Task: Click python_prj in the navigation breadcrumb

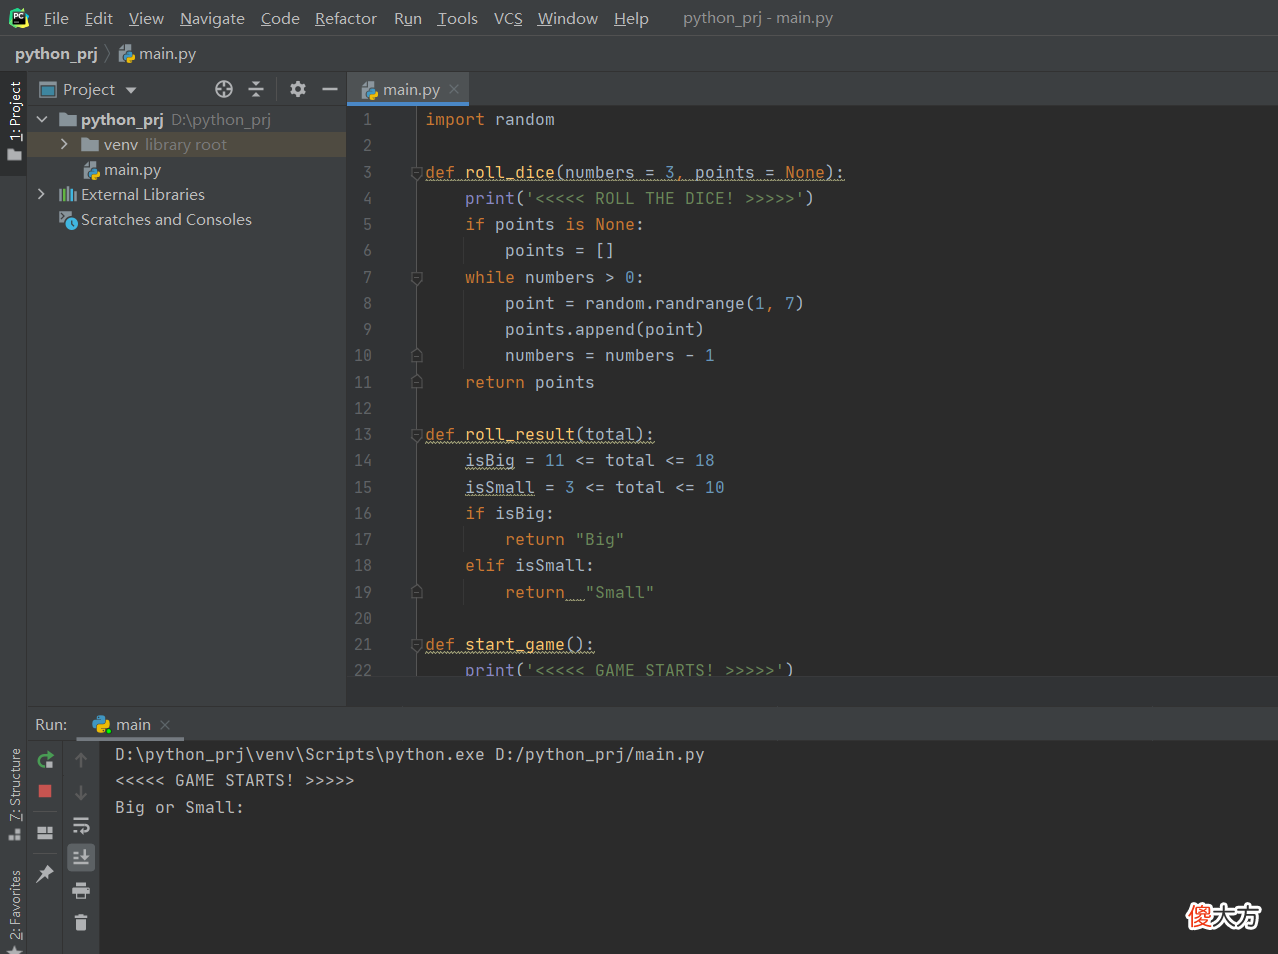Action: tap(56, 54)
